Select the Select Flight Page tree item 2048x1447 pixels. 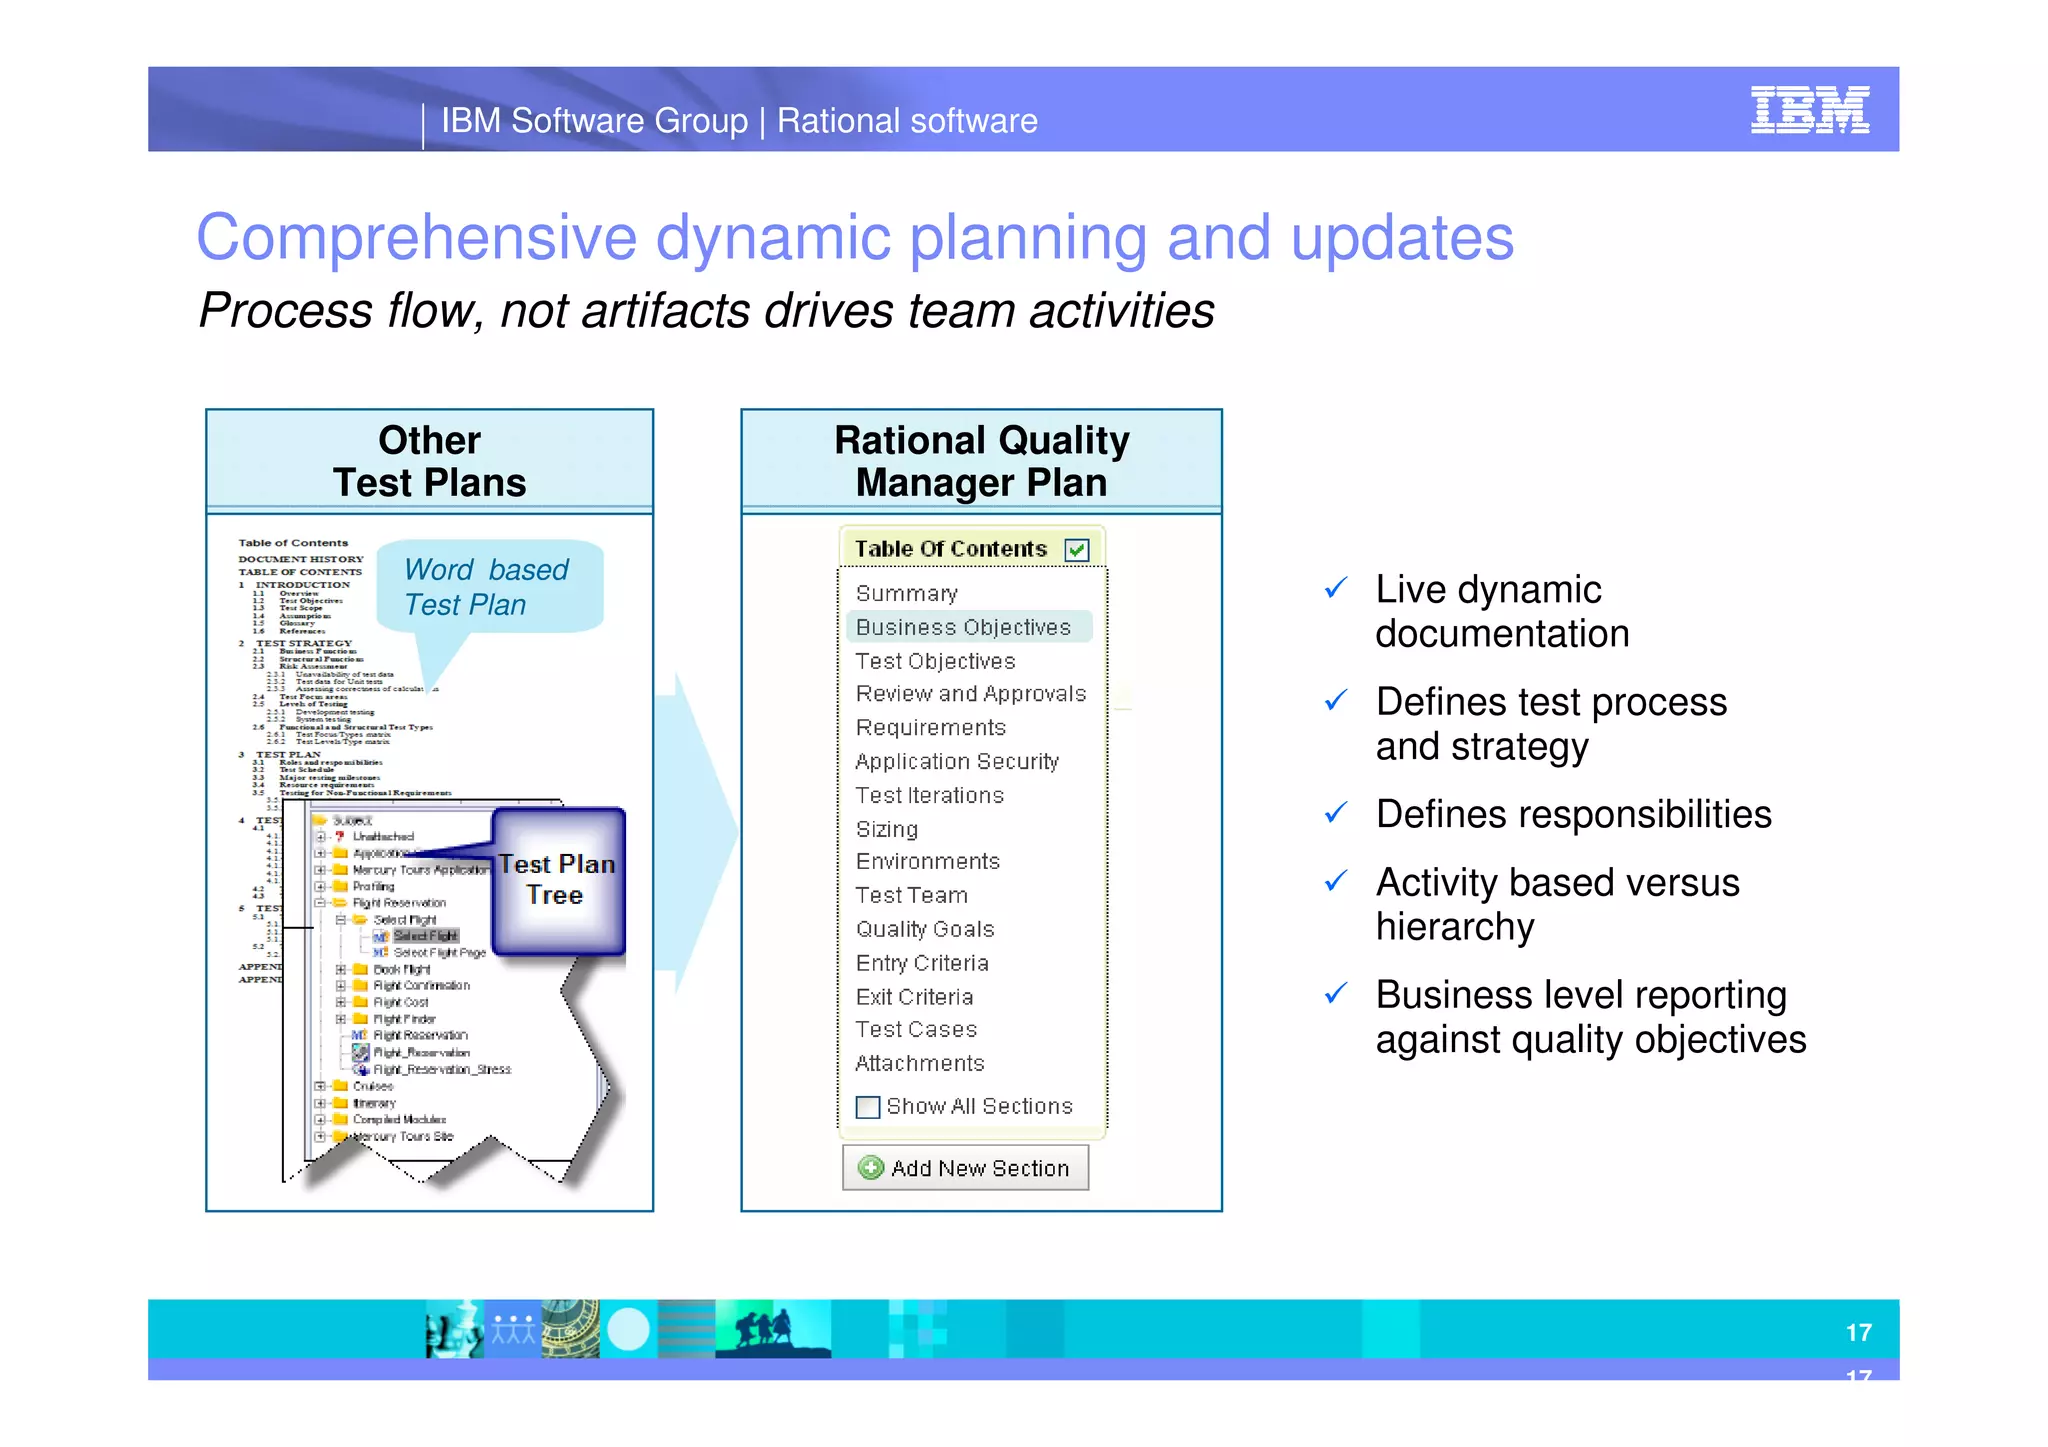point(440,953)
